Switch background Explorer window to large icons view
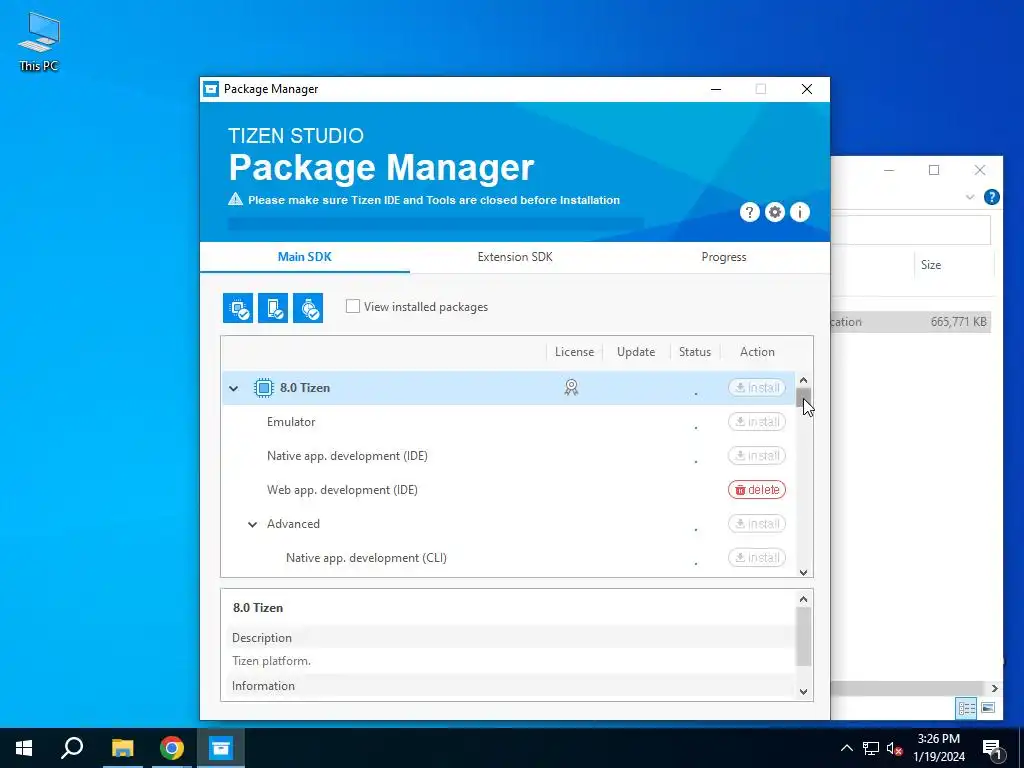1024x768 pixels. click(x=988, y=708)
